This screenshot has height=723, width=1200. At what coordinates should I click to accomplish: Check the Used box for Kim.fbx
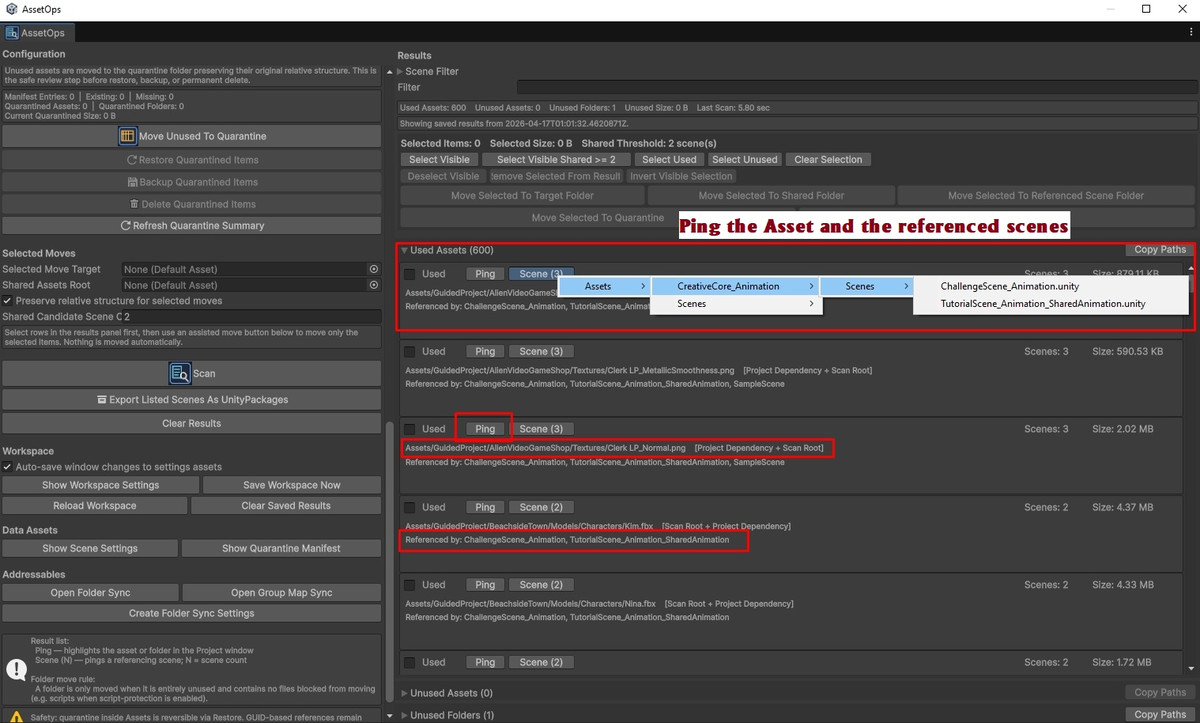click(409, 507)
